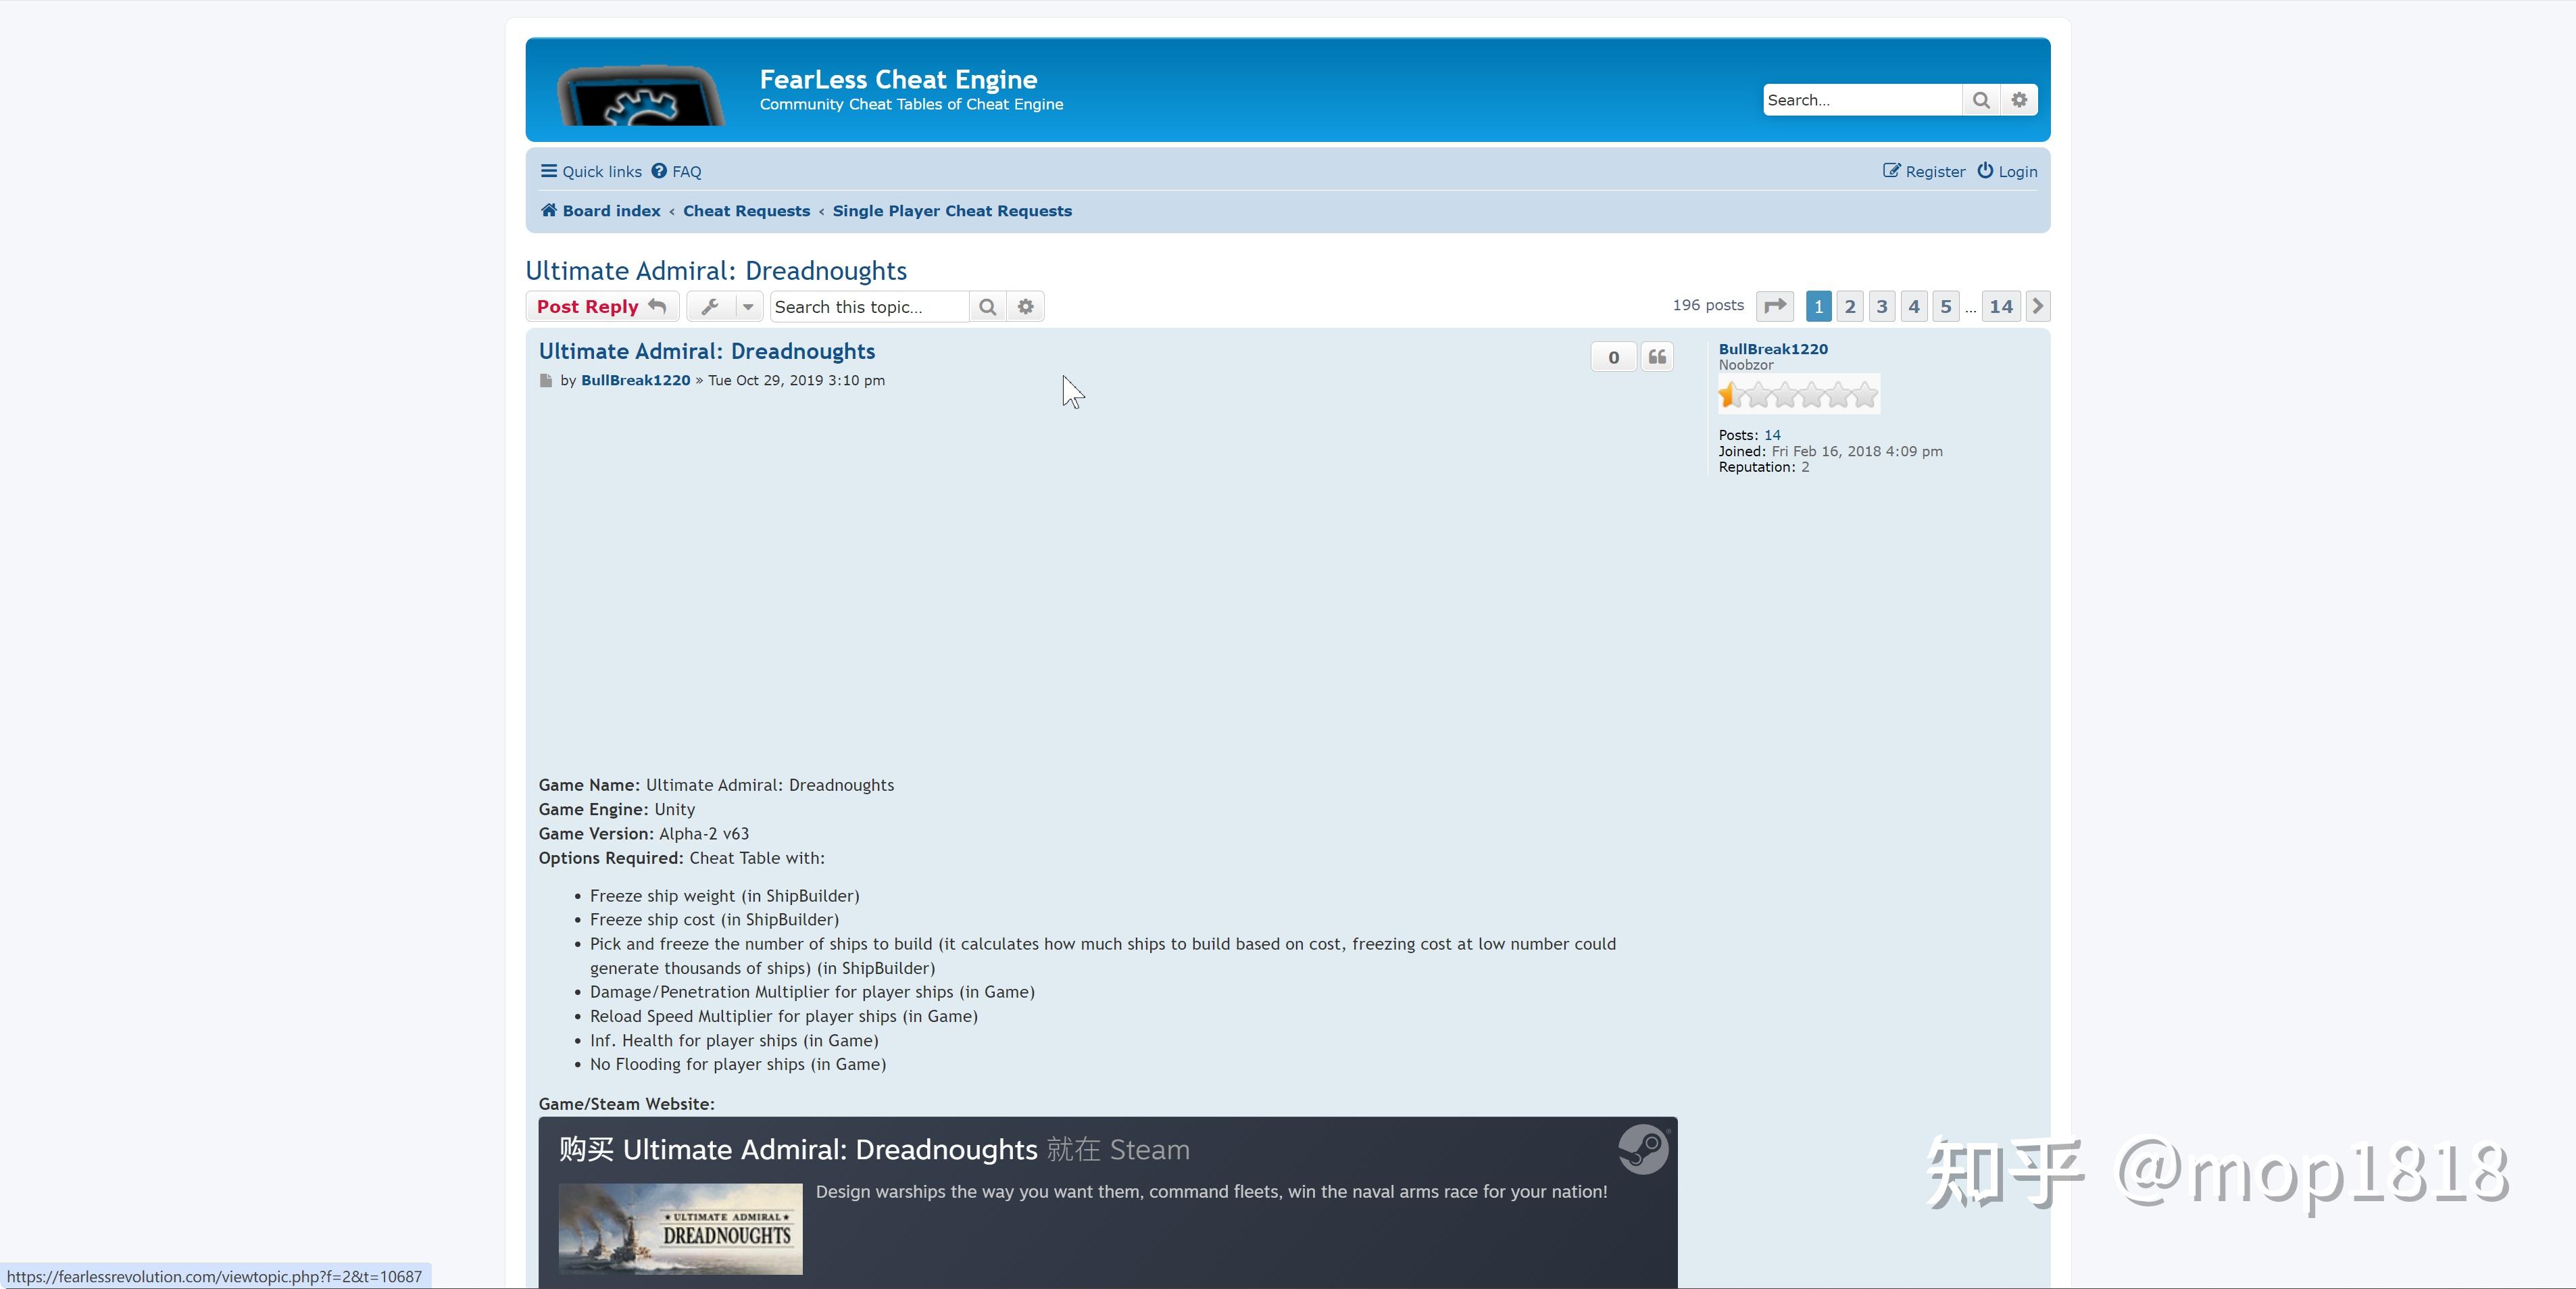The image size is (2576, 1289).
Task: Click the Post Reply button
Action: click(x=600, y=306)
